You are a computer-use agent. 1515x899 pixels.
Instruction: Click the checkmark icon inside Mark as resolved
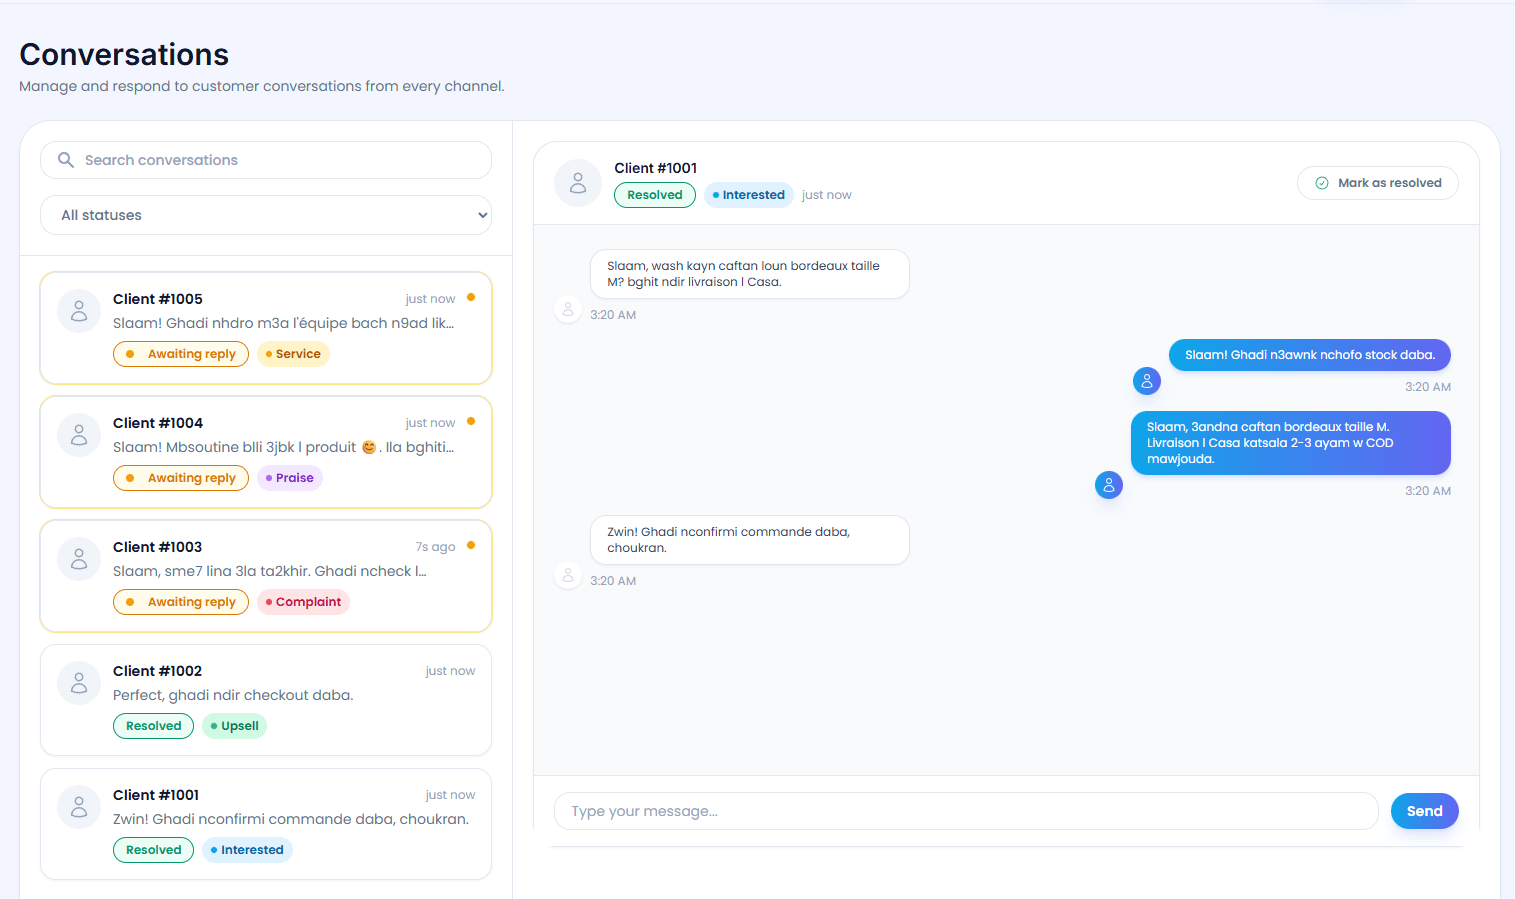pyautogui.click(x=1321, y=183)
